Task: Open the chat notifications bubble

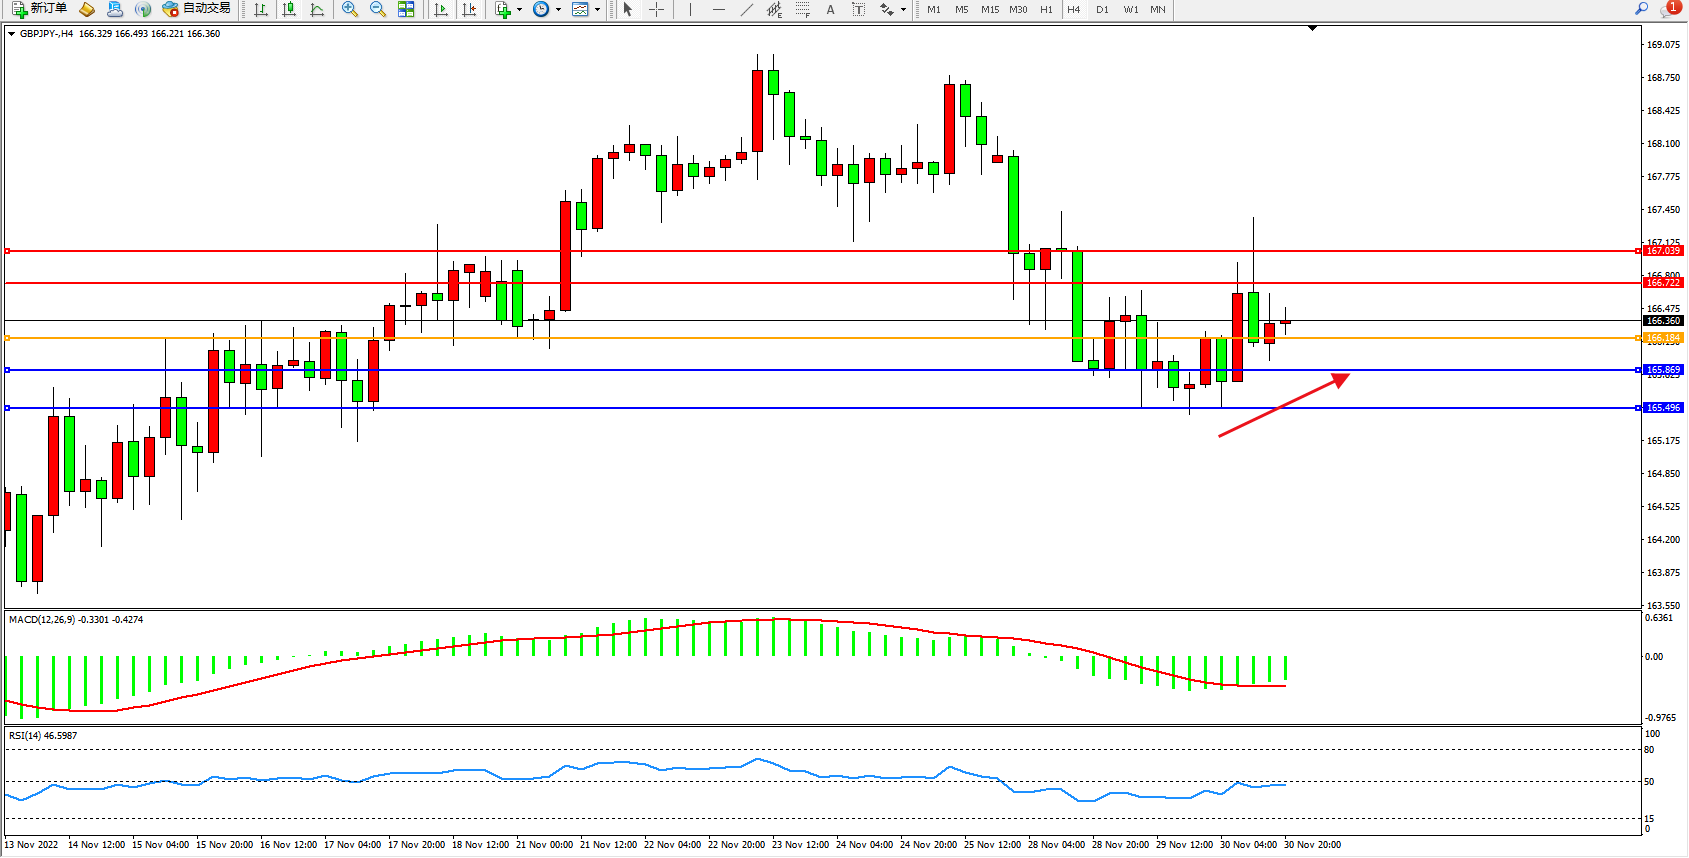Action: pyautogui.click(x=1669, y=9)
